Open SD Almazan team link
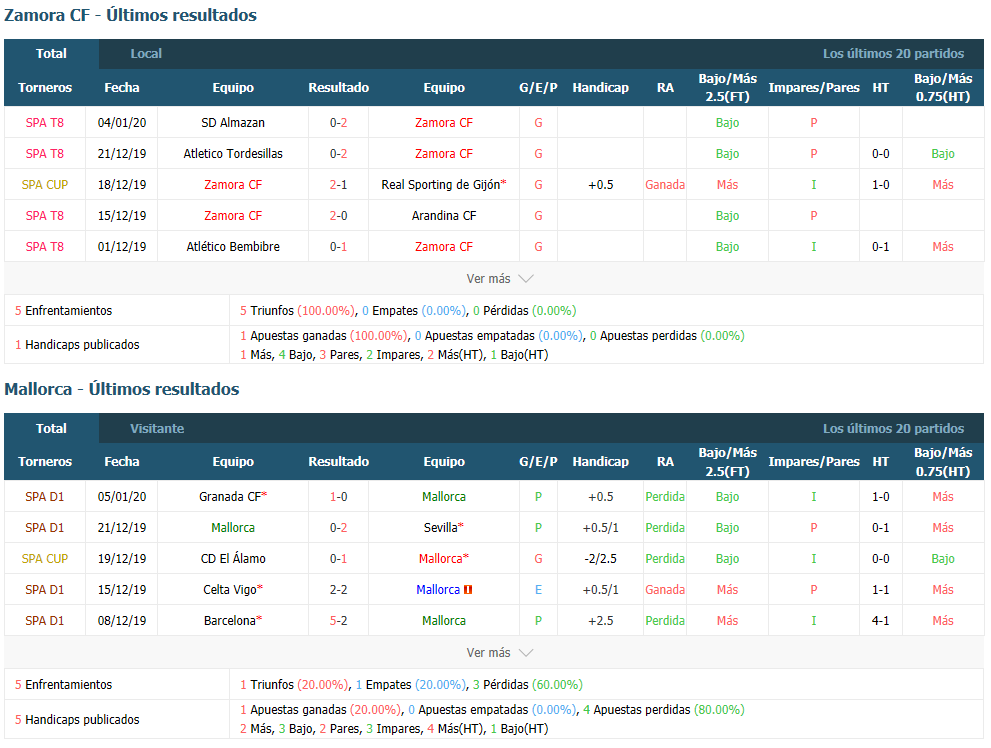This screenshot has height=748, width=991. (233, 123)
